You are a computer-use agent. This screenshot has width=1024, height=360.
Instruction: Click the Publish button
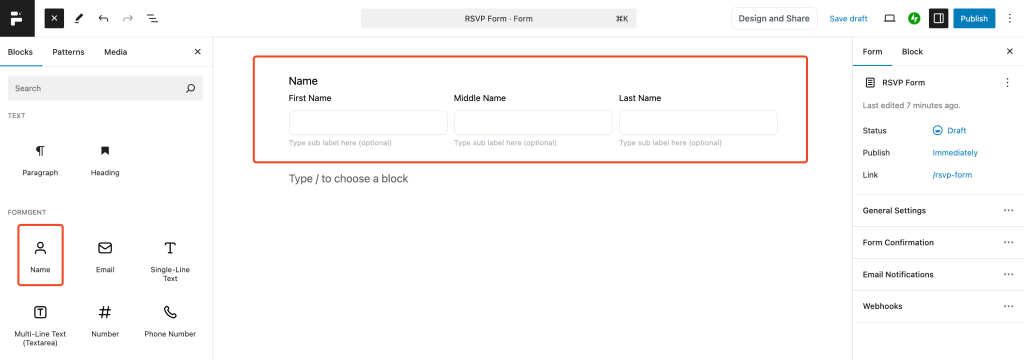(x=974, y=18)
